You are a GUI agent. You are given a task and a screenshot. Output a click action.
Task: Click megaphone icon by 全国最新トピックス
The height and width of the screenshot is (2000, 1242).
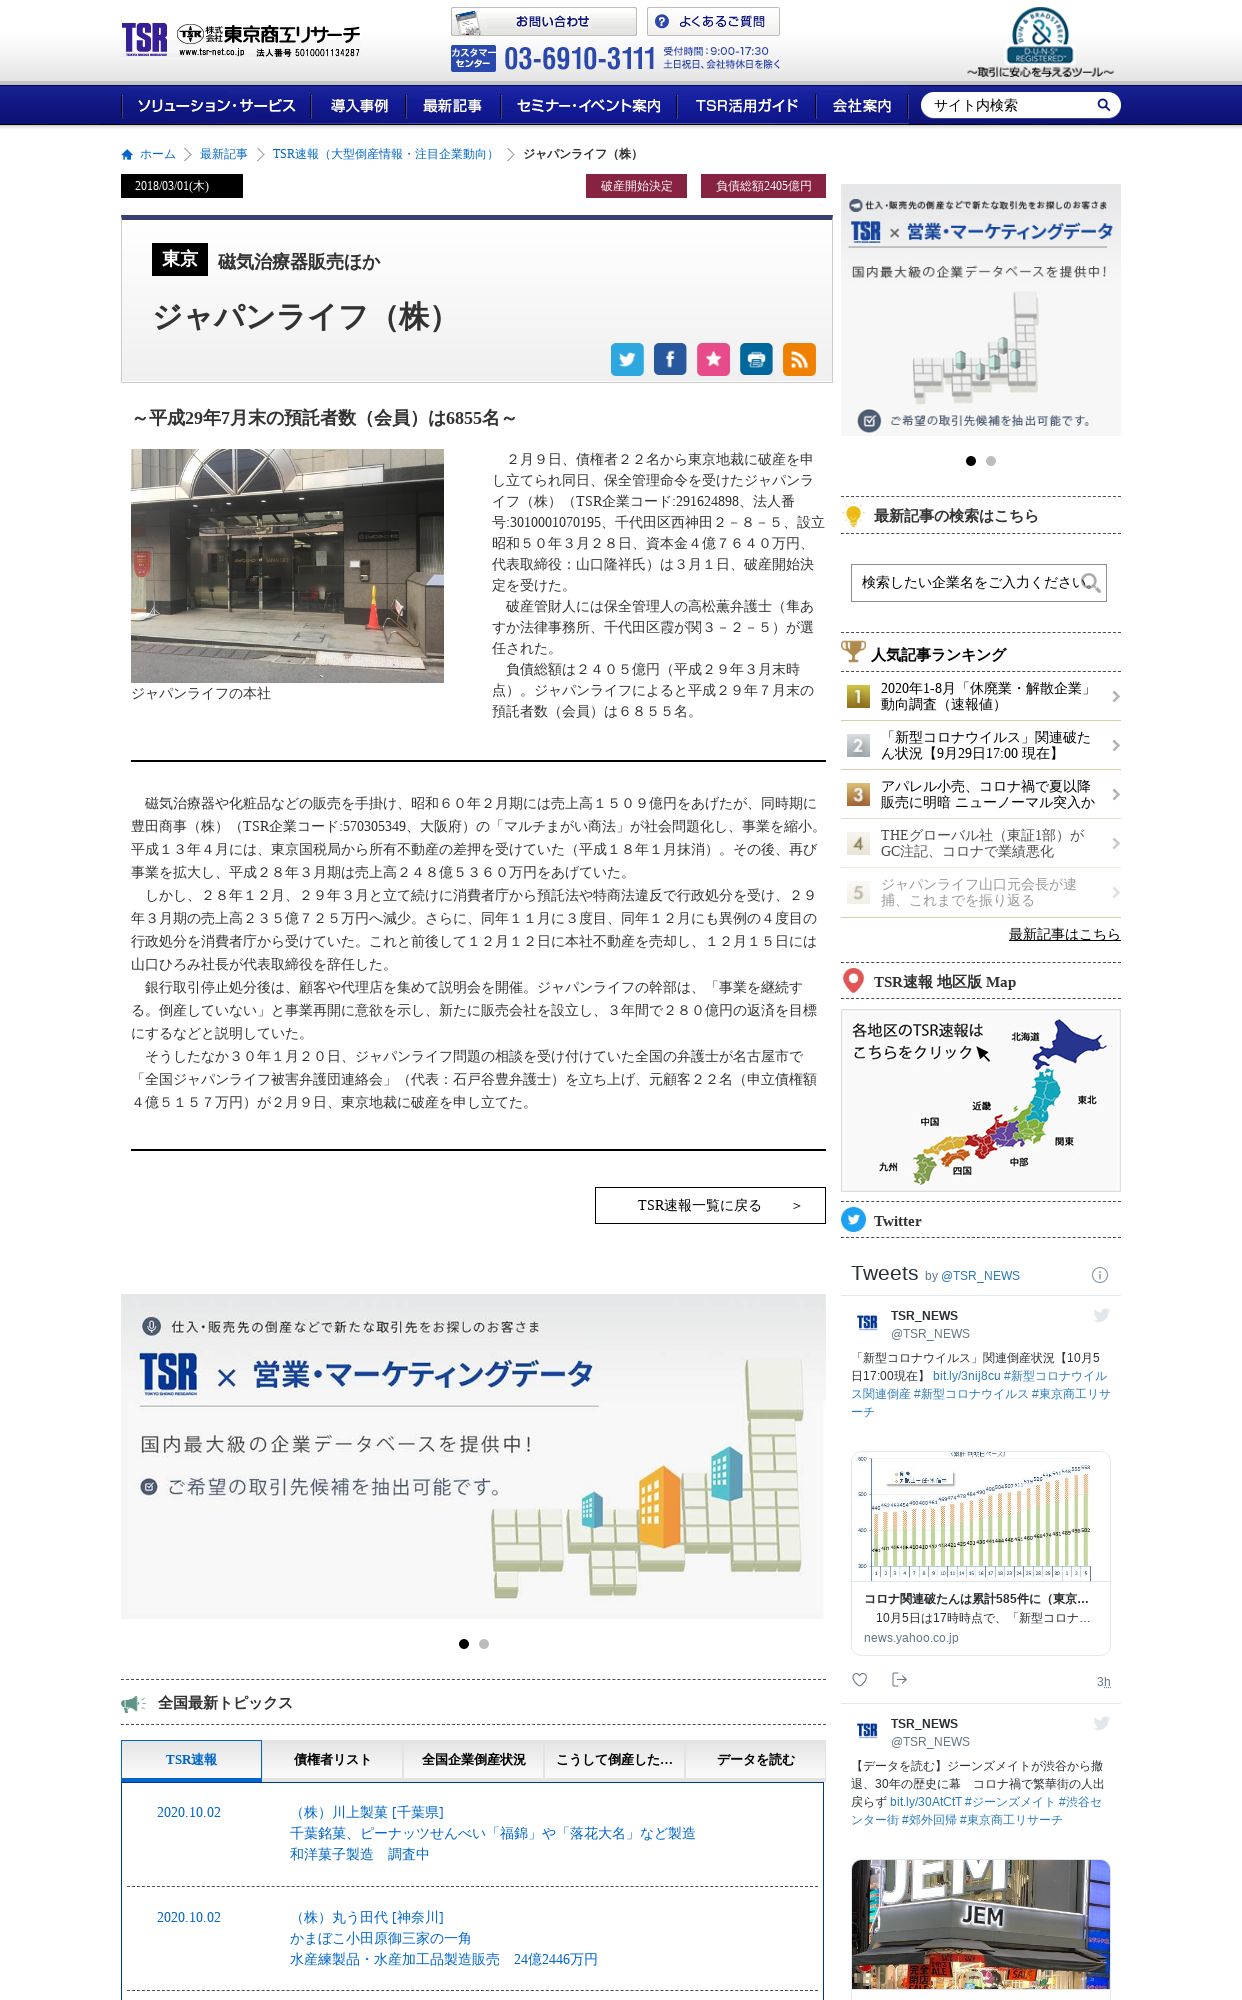(134, 1703)
